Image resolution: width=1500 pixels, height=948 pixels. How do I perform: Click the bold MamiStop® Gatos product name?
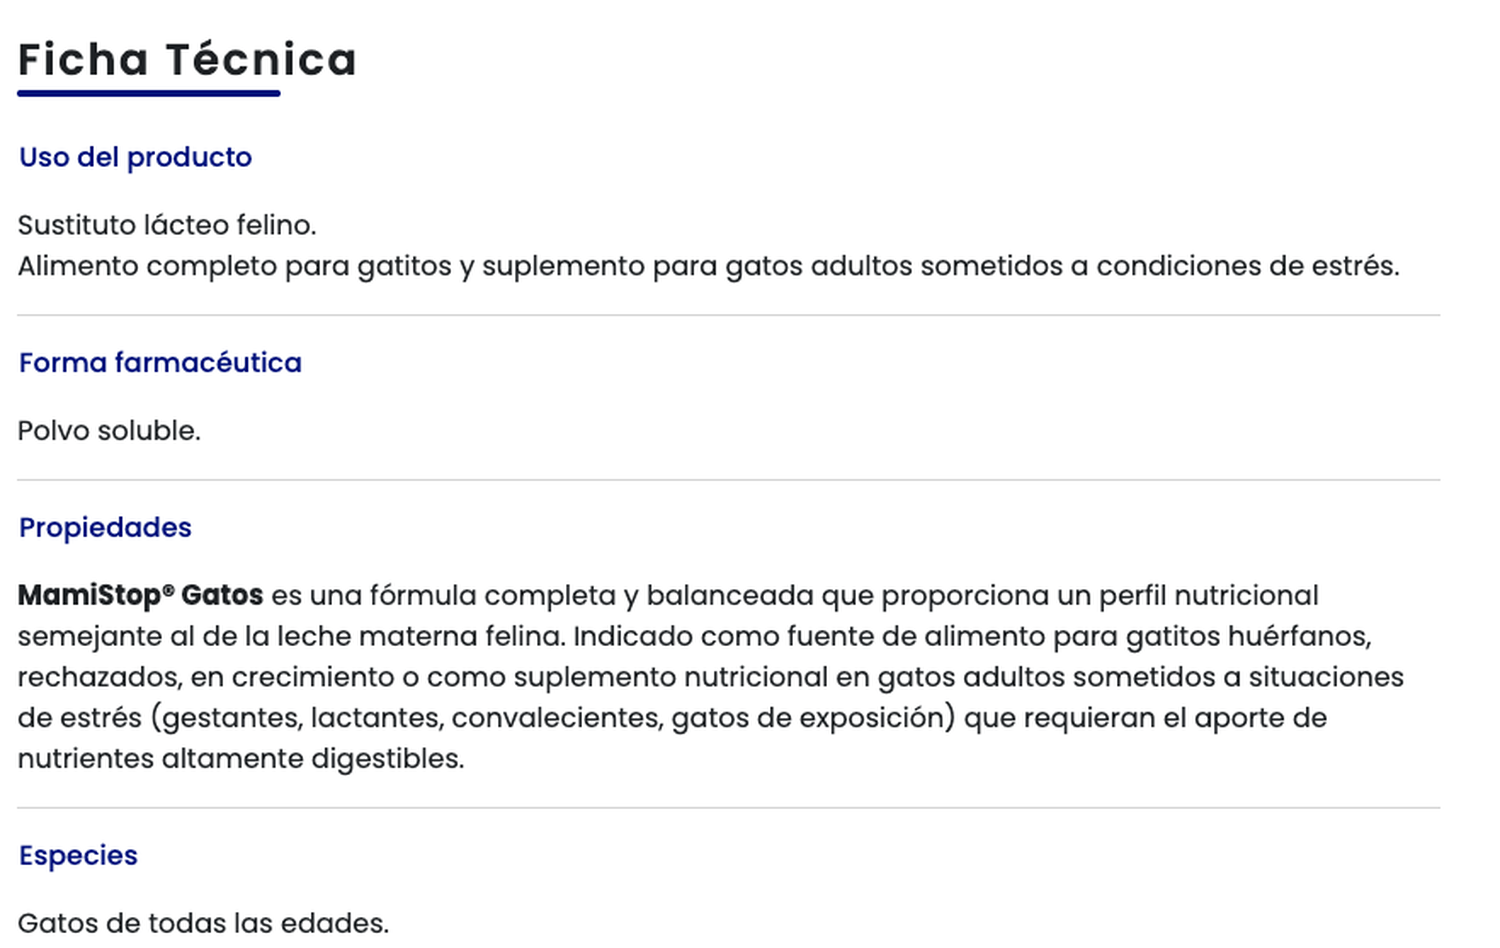(x=140, y=596)
